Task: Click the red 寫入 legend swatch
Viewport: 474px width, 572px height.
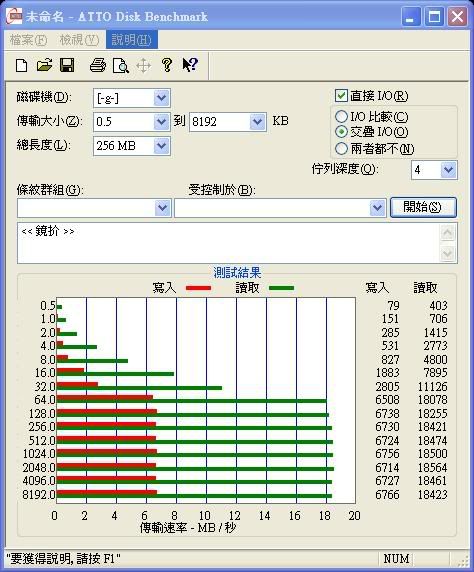Action: 198,288
